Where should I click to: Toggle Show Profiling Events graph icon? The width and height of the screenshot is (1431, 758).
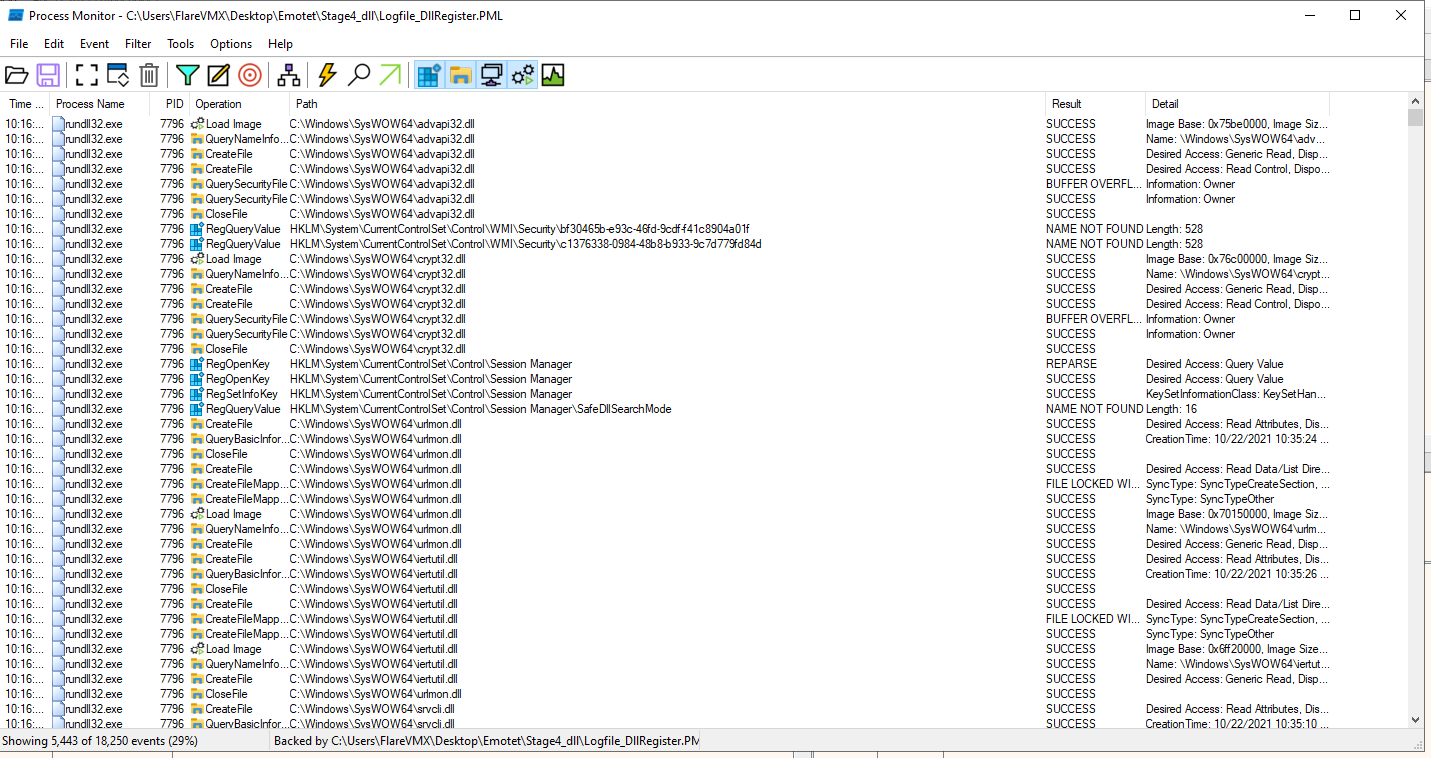[x=553, y=75]
